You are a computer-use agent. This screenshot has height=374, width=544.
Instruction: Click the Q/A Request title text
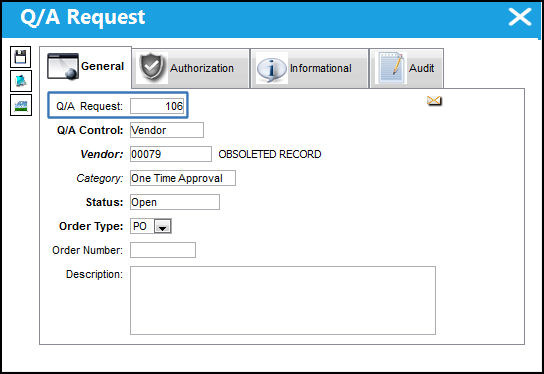pos(83,17)
